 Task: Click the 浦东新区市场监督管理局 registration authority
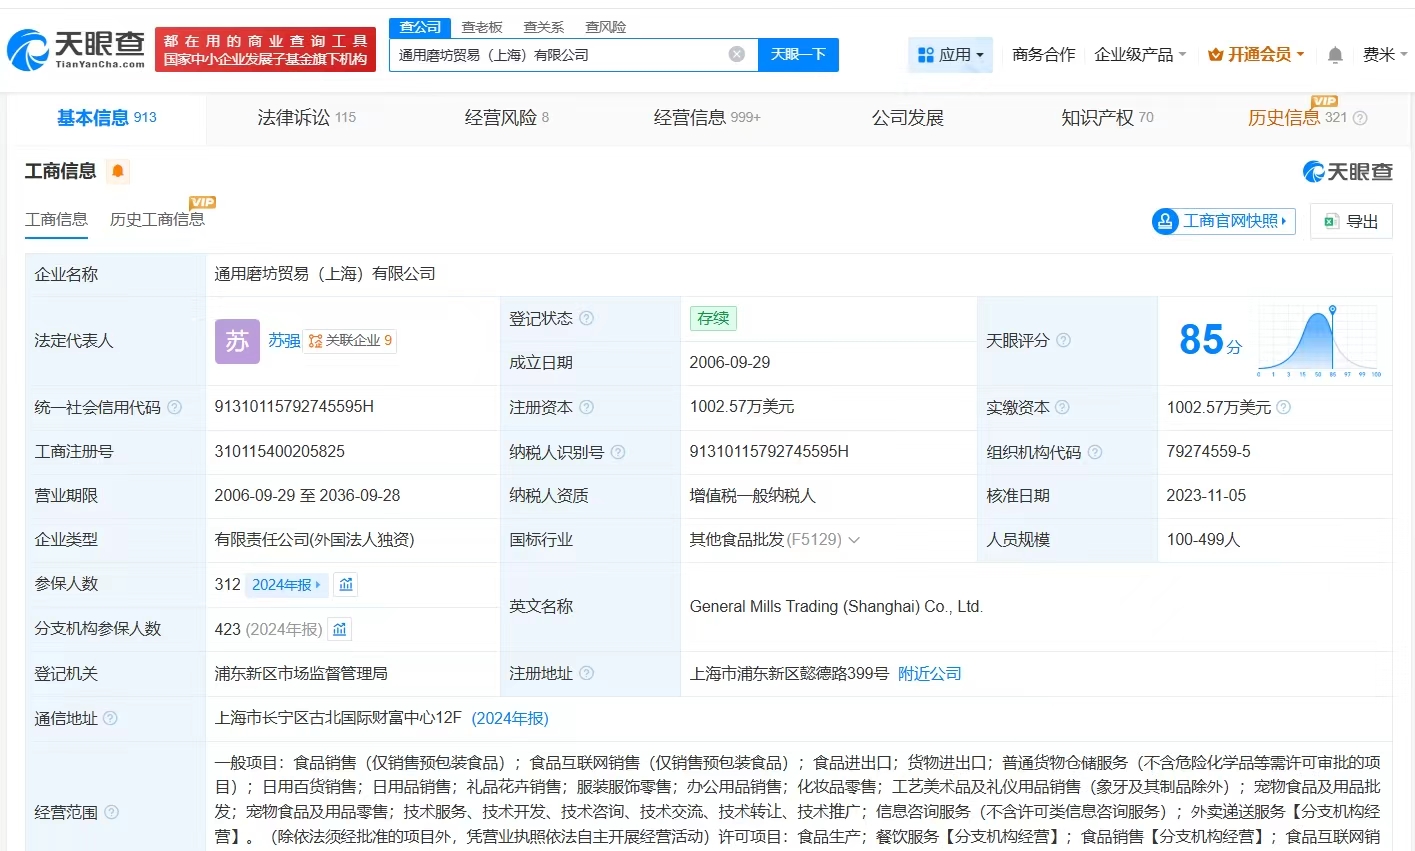301,674
